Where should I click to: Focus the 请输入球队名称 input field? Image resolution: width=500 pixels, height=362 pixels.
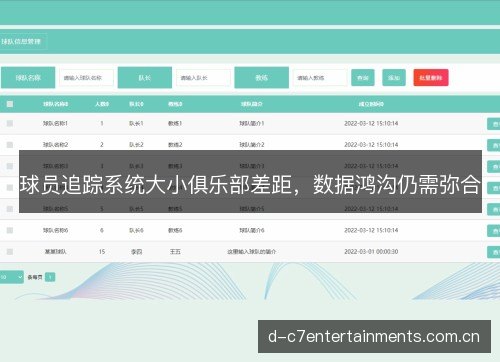coord(86,78)
